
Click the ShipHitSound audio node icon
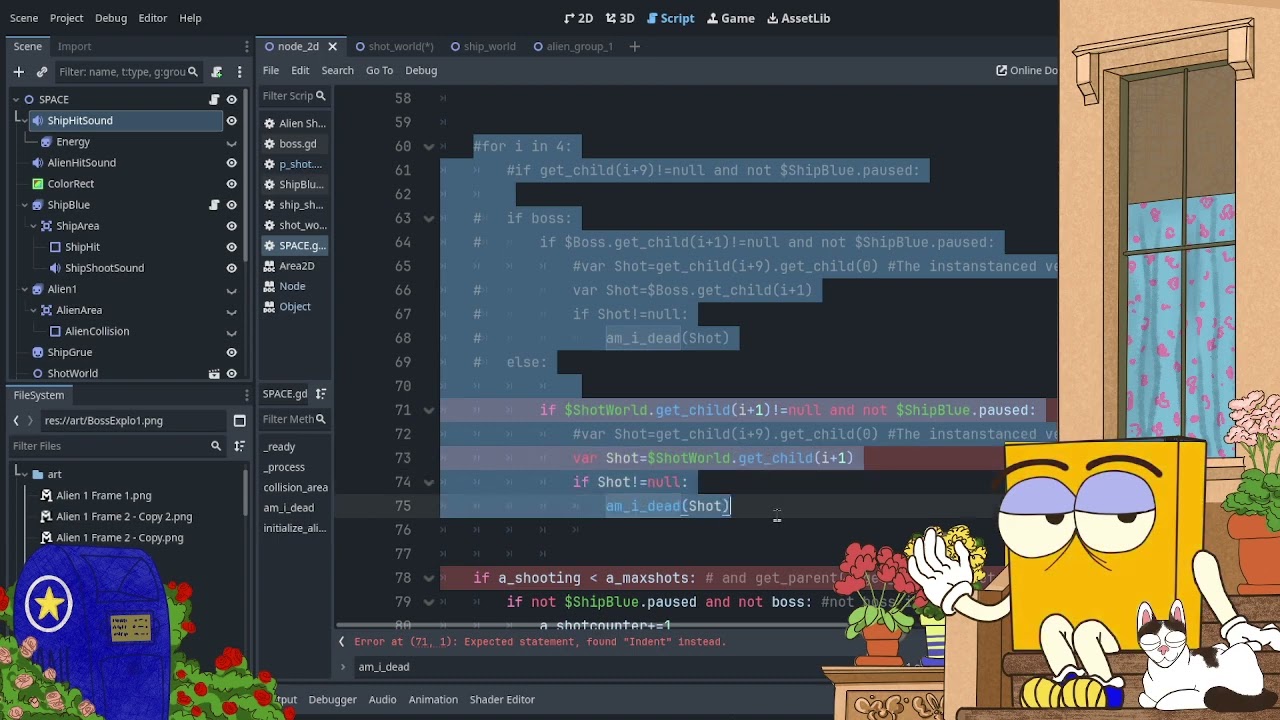pyautogui.click(x=38, y=121)
